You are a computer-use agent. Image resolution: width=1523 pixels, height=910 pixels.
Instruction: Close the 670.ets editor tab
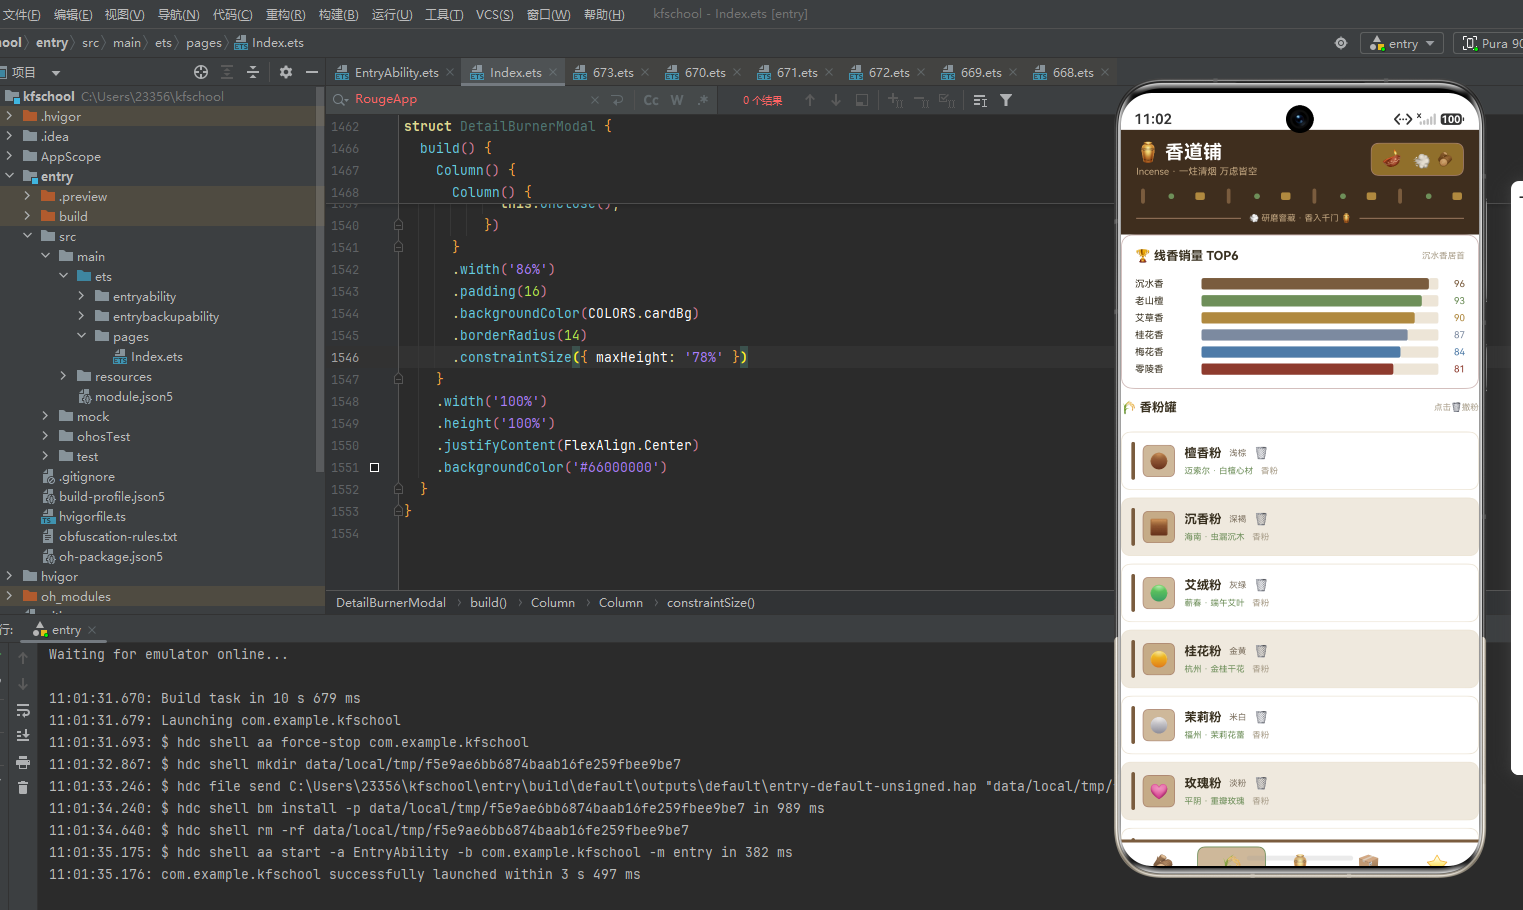point(737,72)
